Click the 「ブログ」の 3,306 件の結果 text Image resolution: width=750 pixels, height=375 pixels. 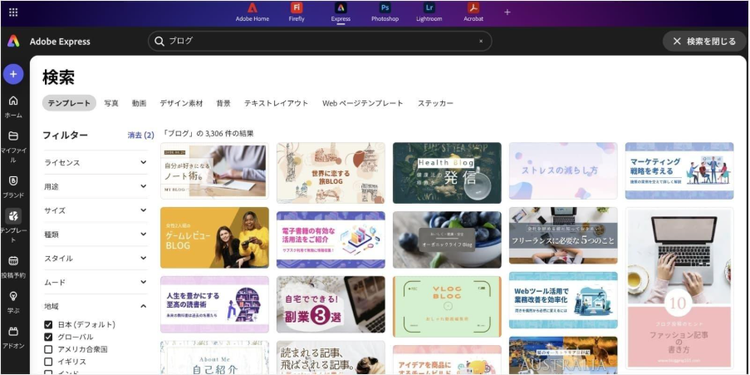pyautogui.click(x=208, y=133)
